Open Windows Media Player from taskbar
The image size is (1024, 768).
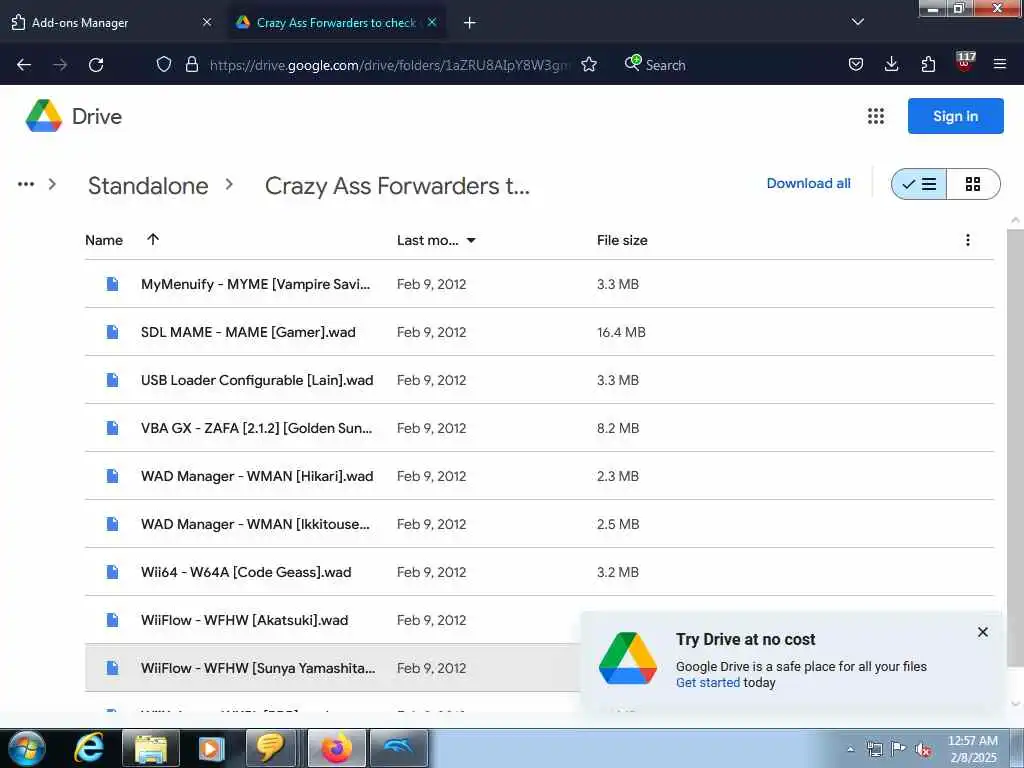tap(211, 748)
